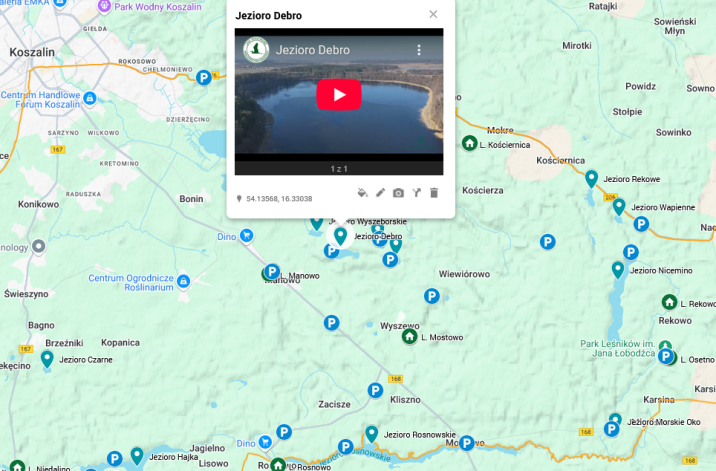The height and width of the screenshot is (471, 716).
Task: Click the parking marker at Manowo
Action: [x=272, y=271]
